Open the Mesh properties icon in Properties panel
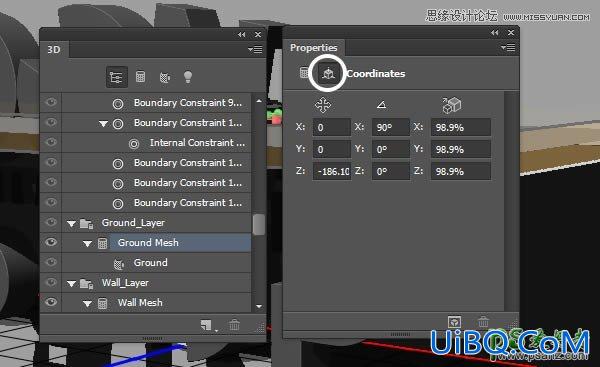 pyautogui.click(x=304, y=72)
